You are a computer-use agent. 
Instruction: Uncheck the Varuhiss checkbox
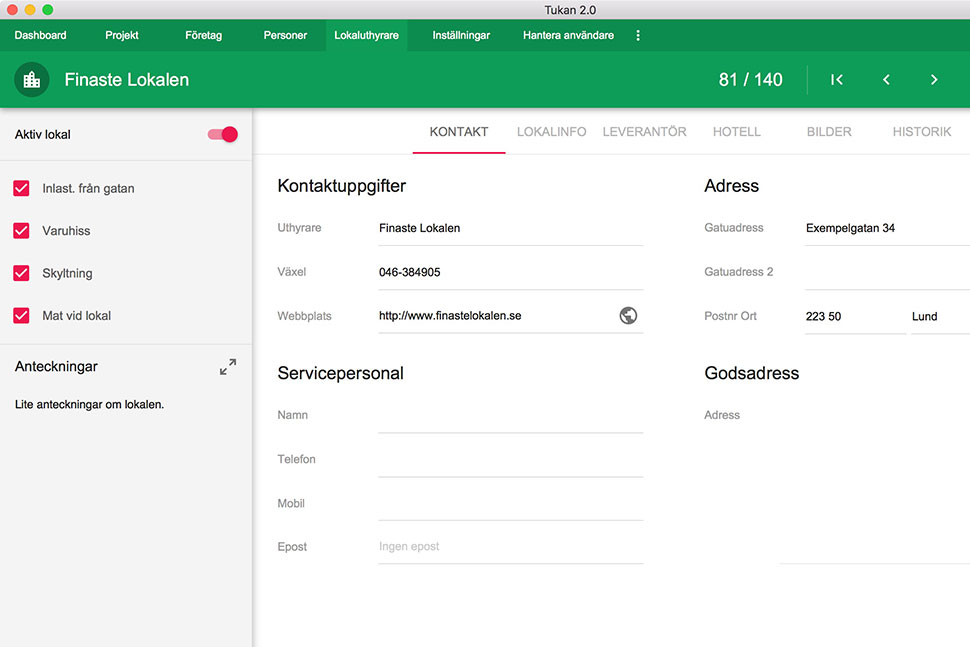point(21,231)
